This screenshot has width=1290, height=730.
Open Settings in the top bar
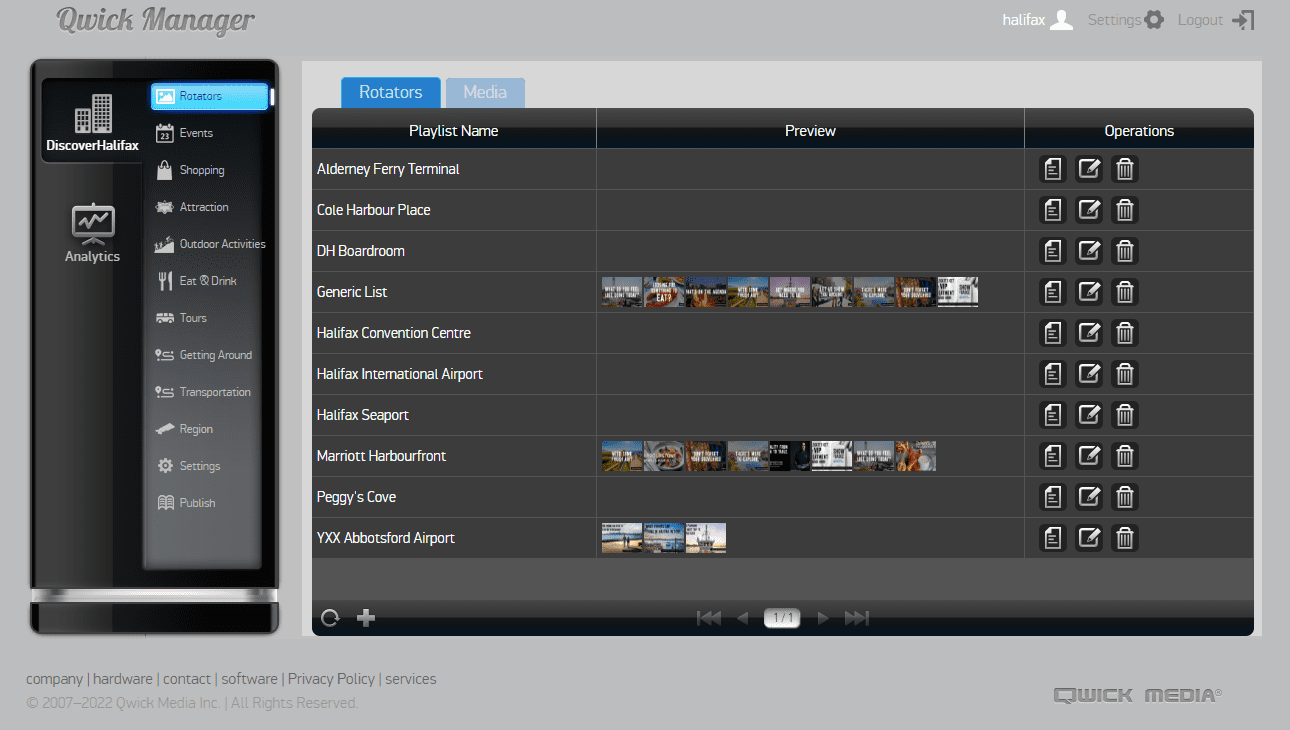click(1126, 20)
